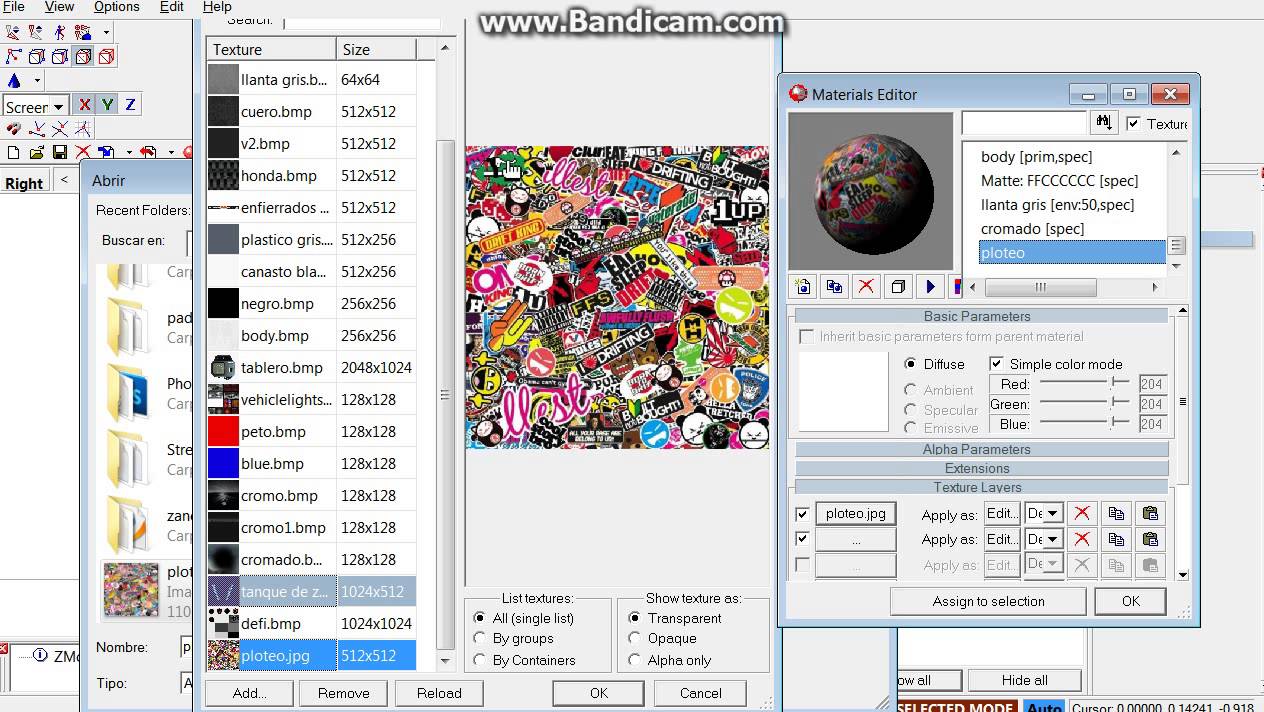Click the material search field in Materials Editor
The height and width of the screenshot is (712, 1264).
click(1024, 122)
